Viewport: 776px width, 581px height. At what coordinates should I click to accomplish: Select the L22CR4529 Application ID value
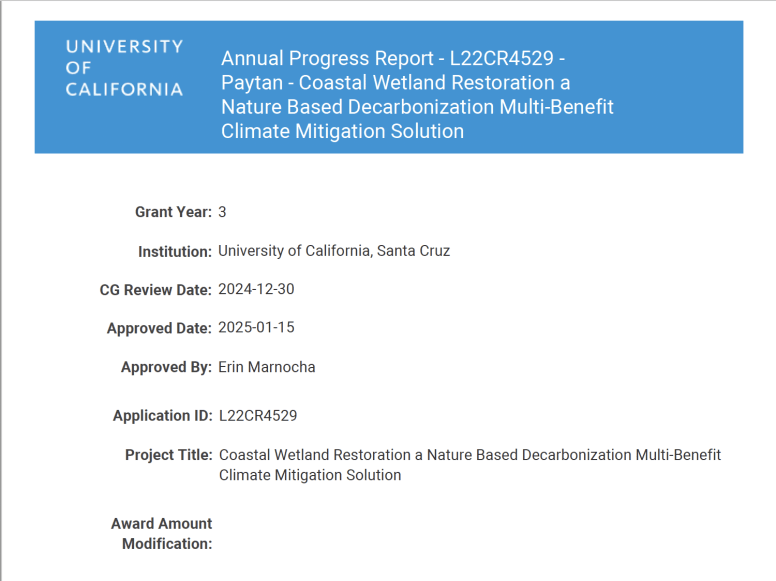258,416
